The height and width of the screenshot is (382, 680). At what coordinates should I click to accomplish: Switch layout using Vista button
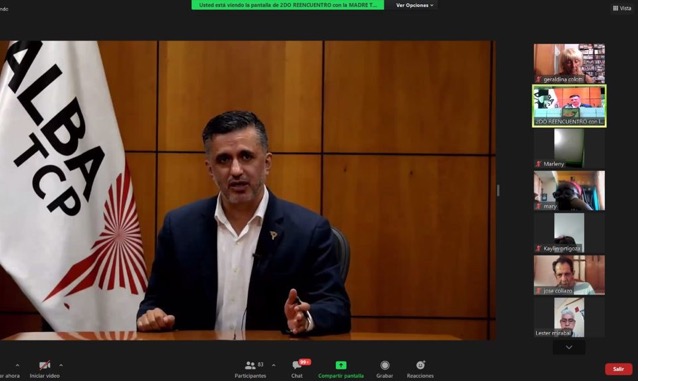point(622,8)
